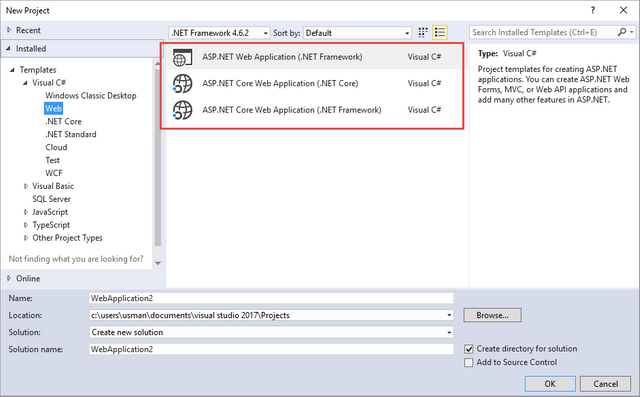Select the SQL Server category
Viewport: 640px width, 397px height.
51,199
